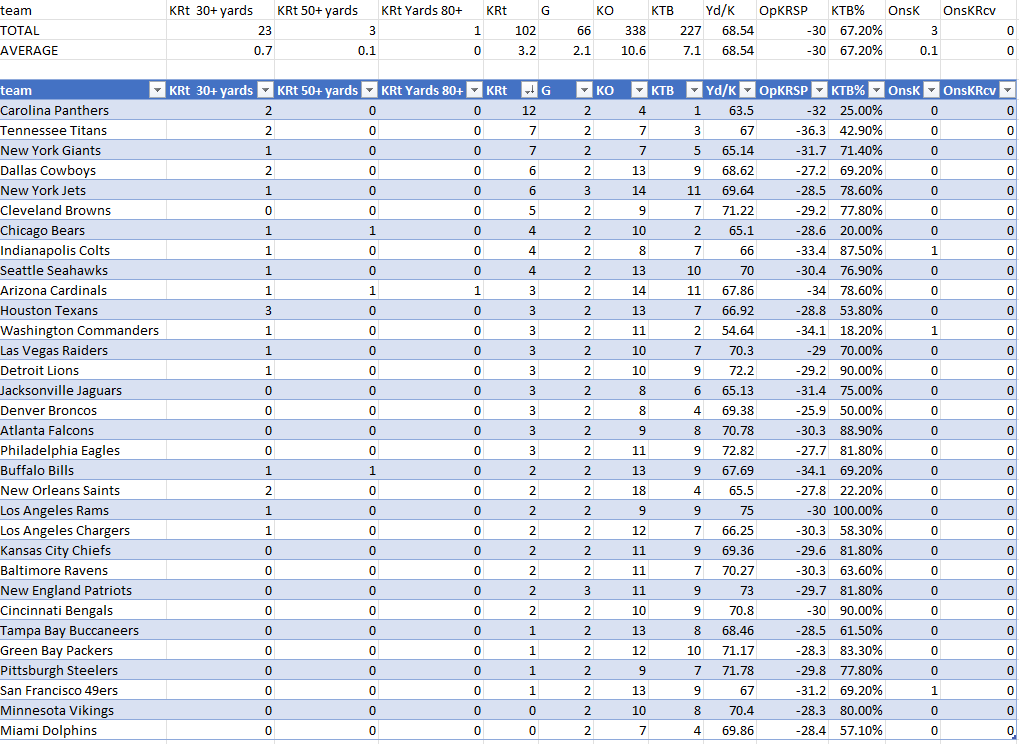1019x744 pixels.
Task: Select the TOTAL row label cell
Action: point(83,31)
